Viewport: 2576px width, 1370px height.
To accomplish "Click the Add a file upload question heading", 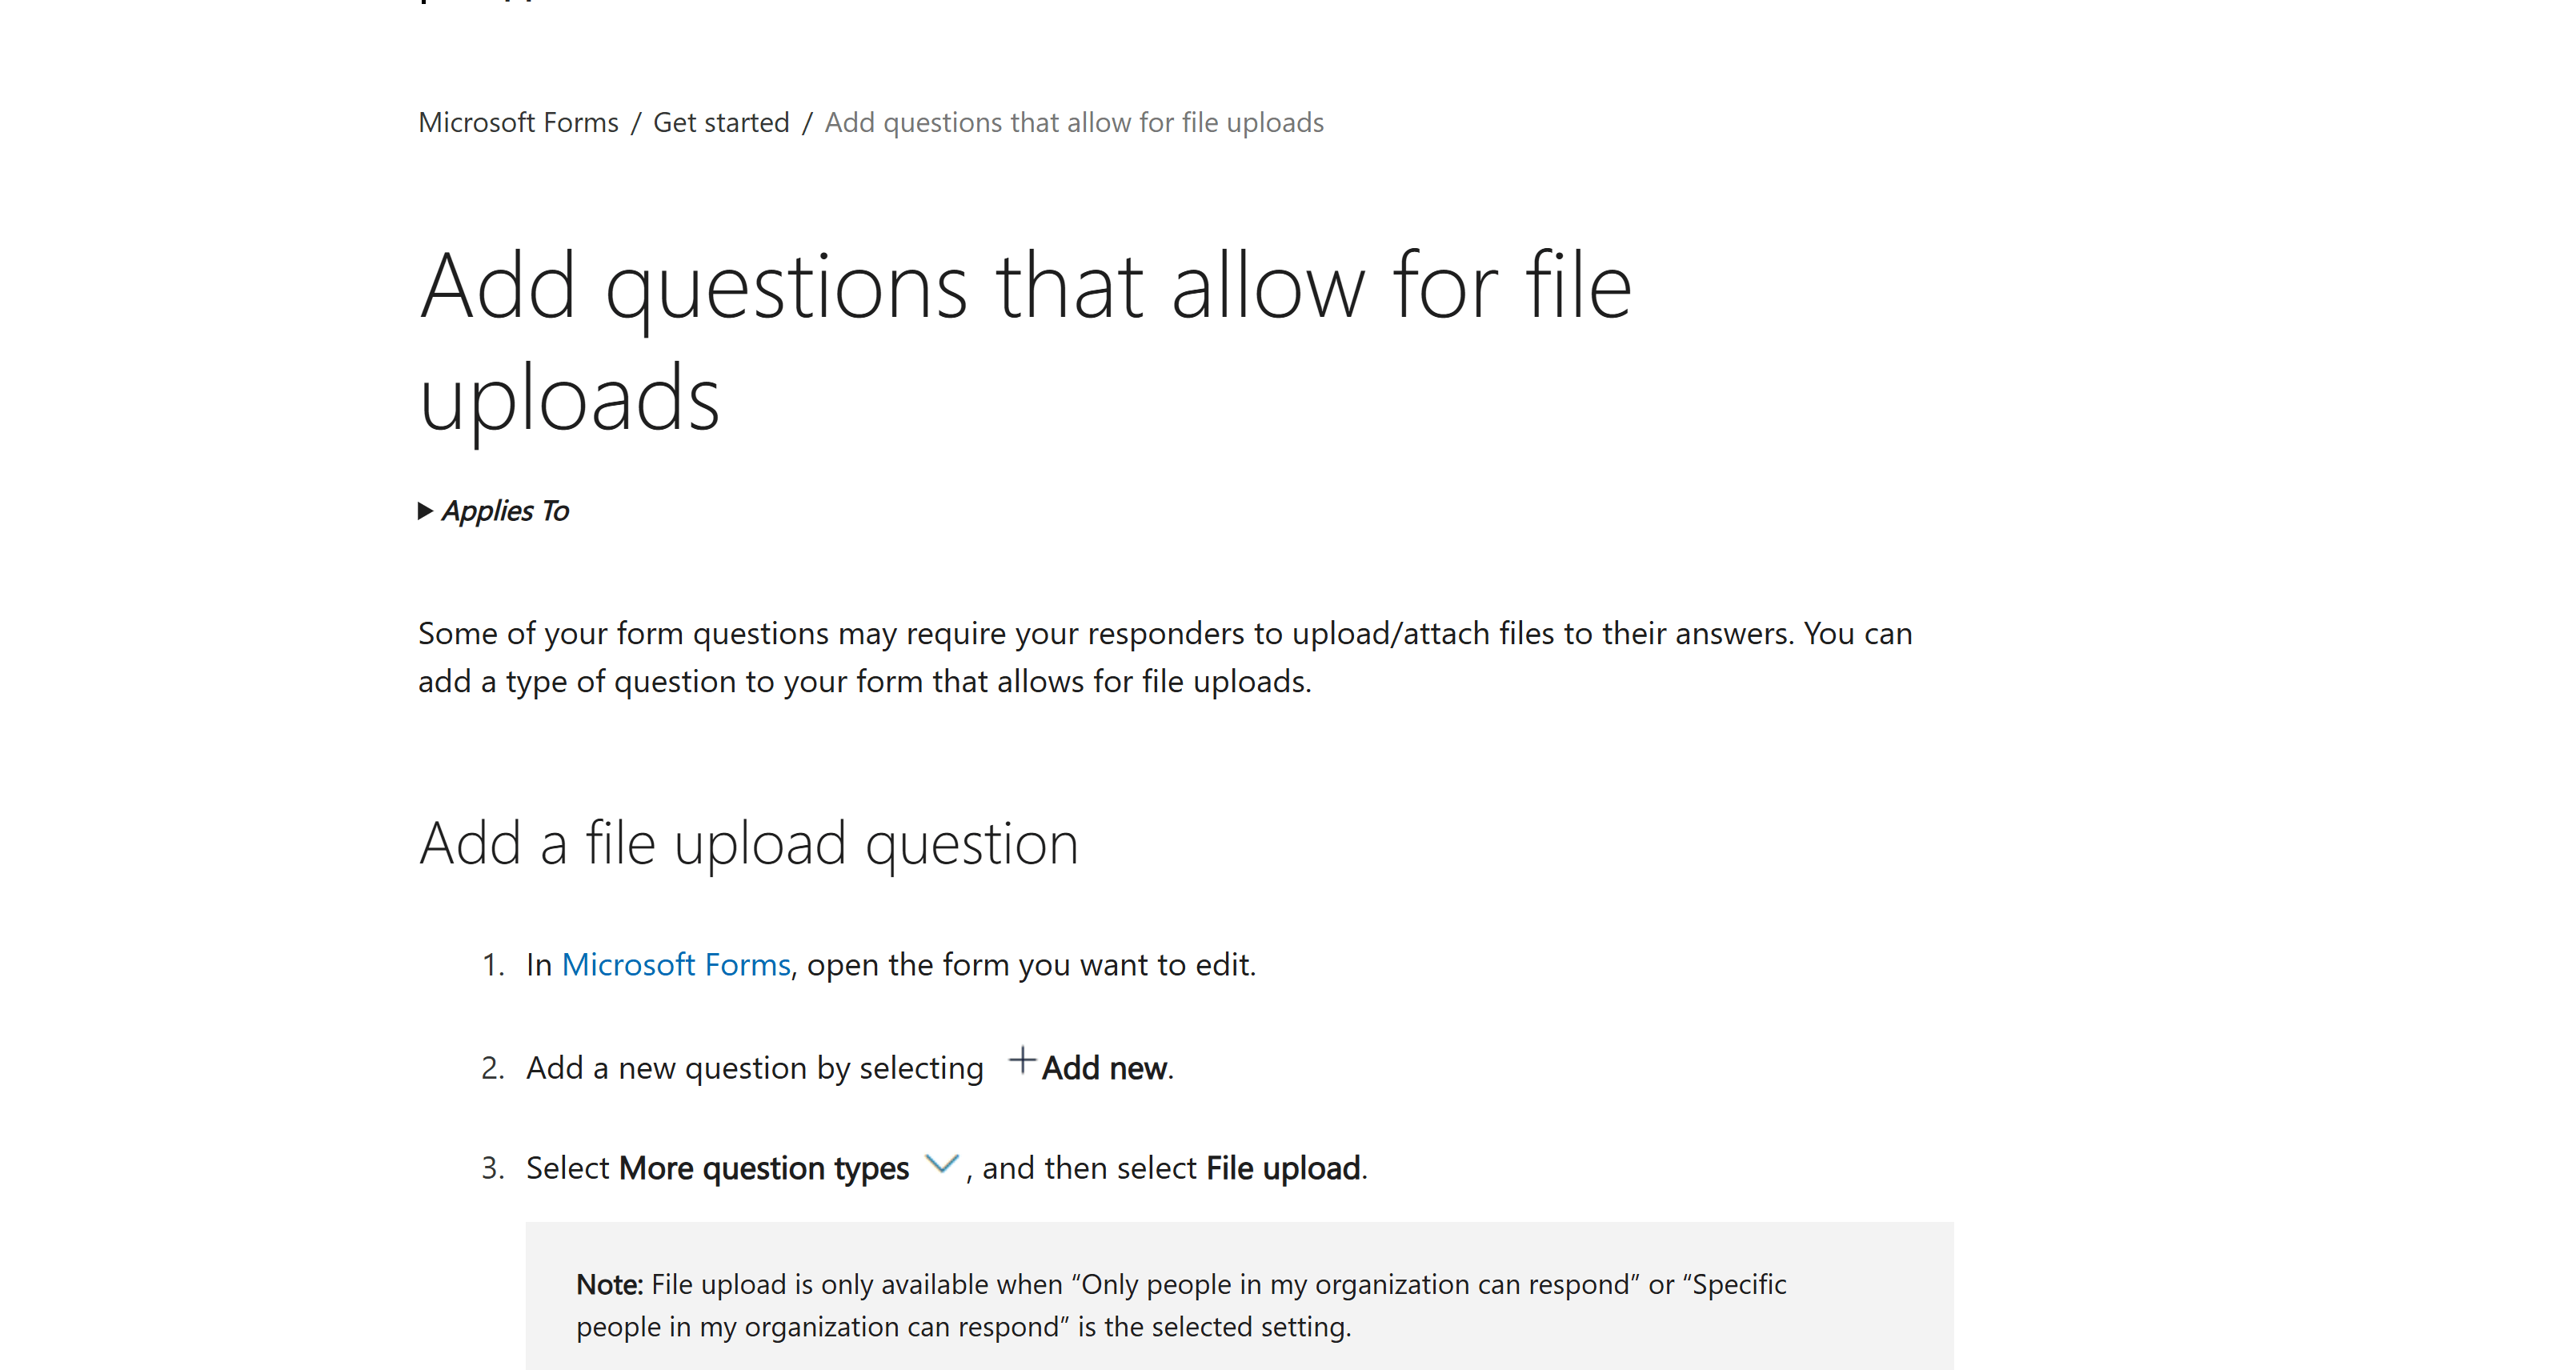I will tap(749, 843).
